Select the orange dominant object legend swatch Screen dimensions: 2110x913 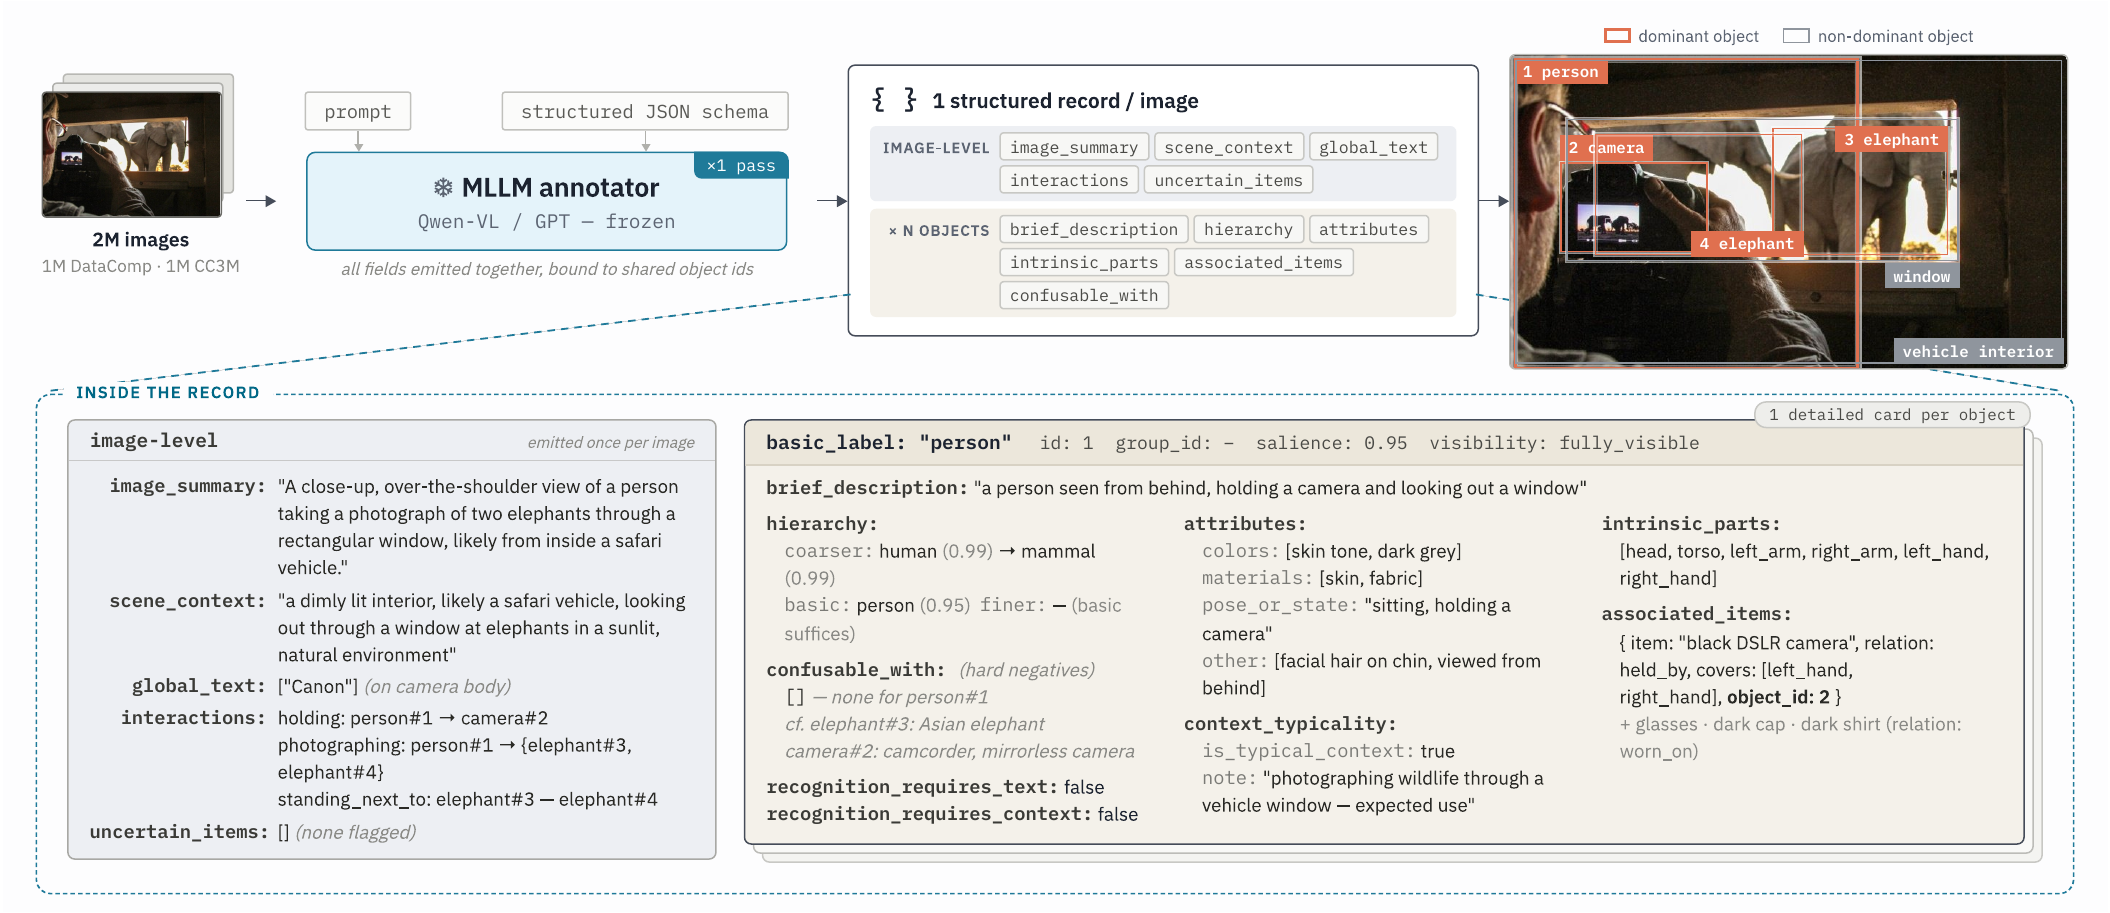pos(1617,36)
